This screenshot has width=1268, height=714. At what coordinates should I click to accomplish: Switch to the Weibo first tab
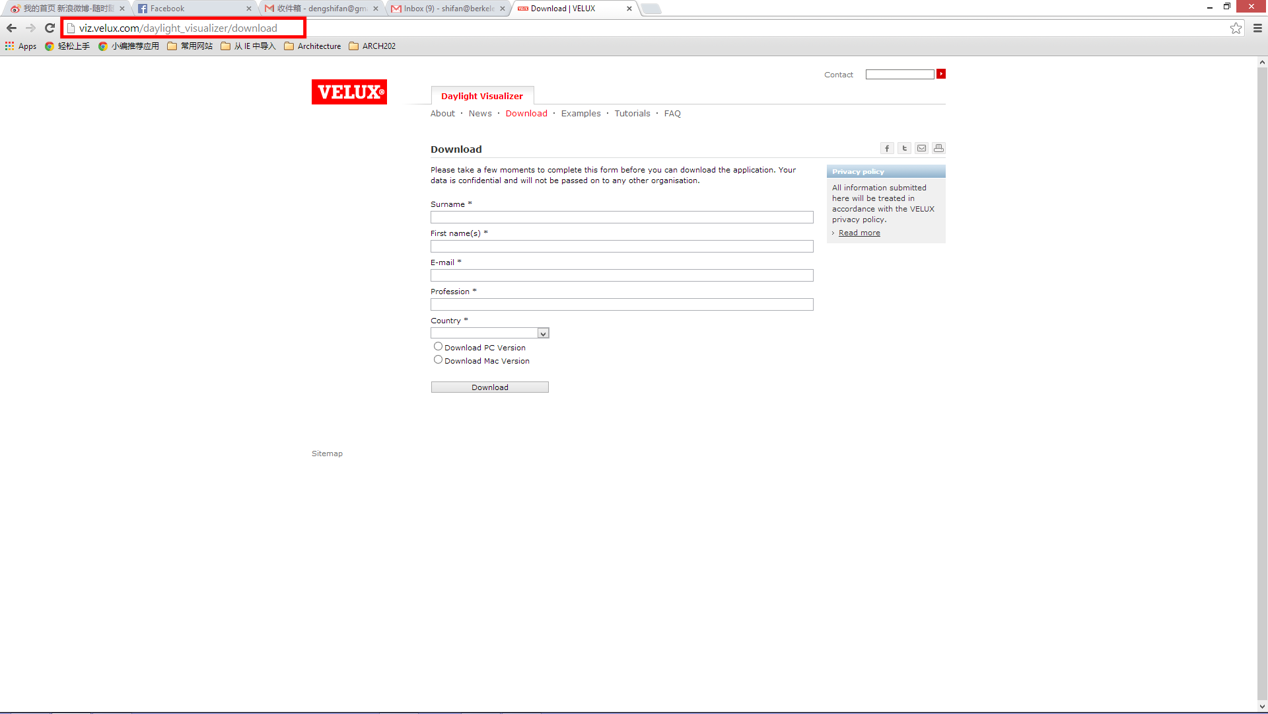click(66, 8)
